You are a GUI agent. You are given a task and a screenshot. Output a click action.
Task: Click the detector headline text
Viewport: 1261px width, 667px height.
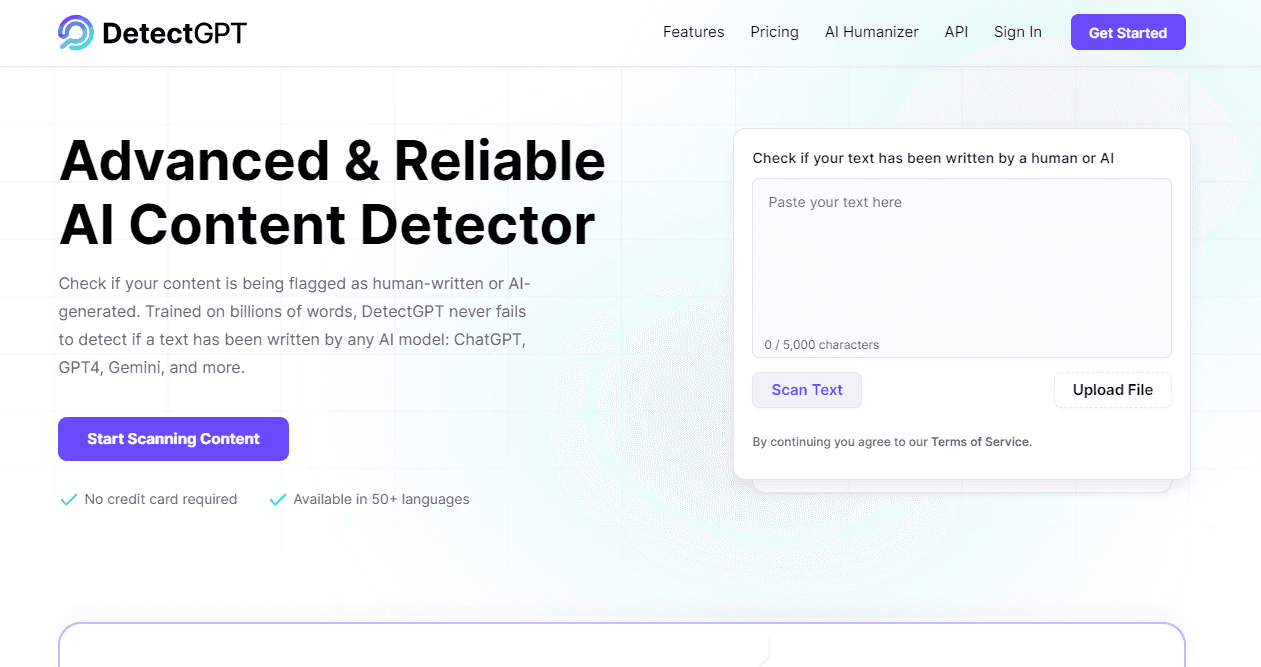click(x=330, y=192)
